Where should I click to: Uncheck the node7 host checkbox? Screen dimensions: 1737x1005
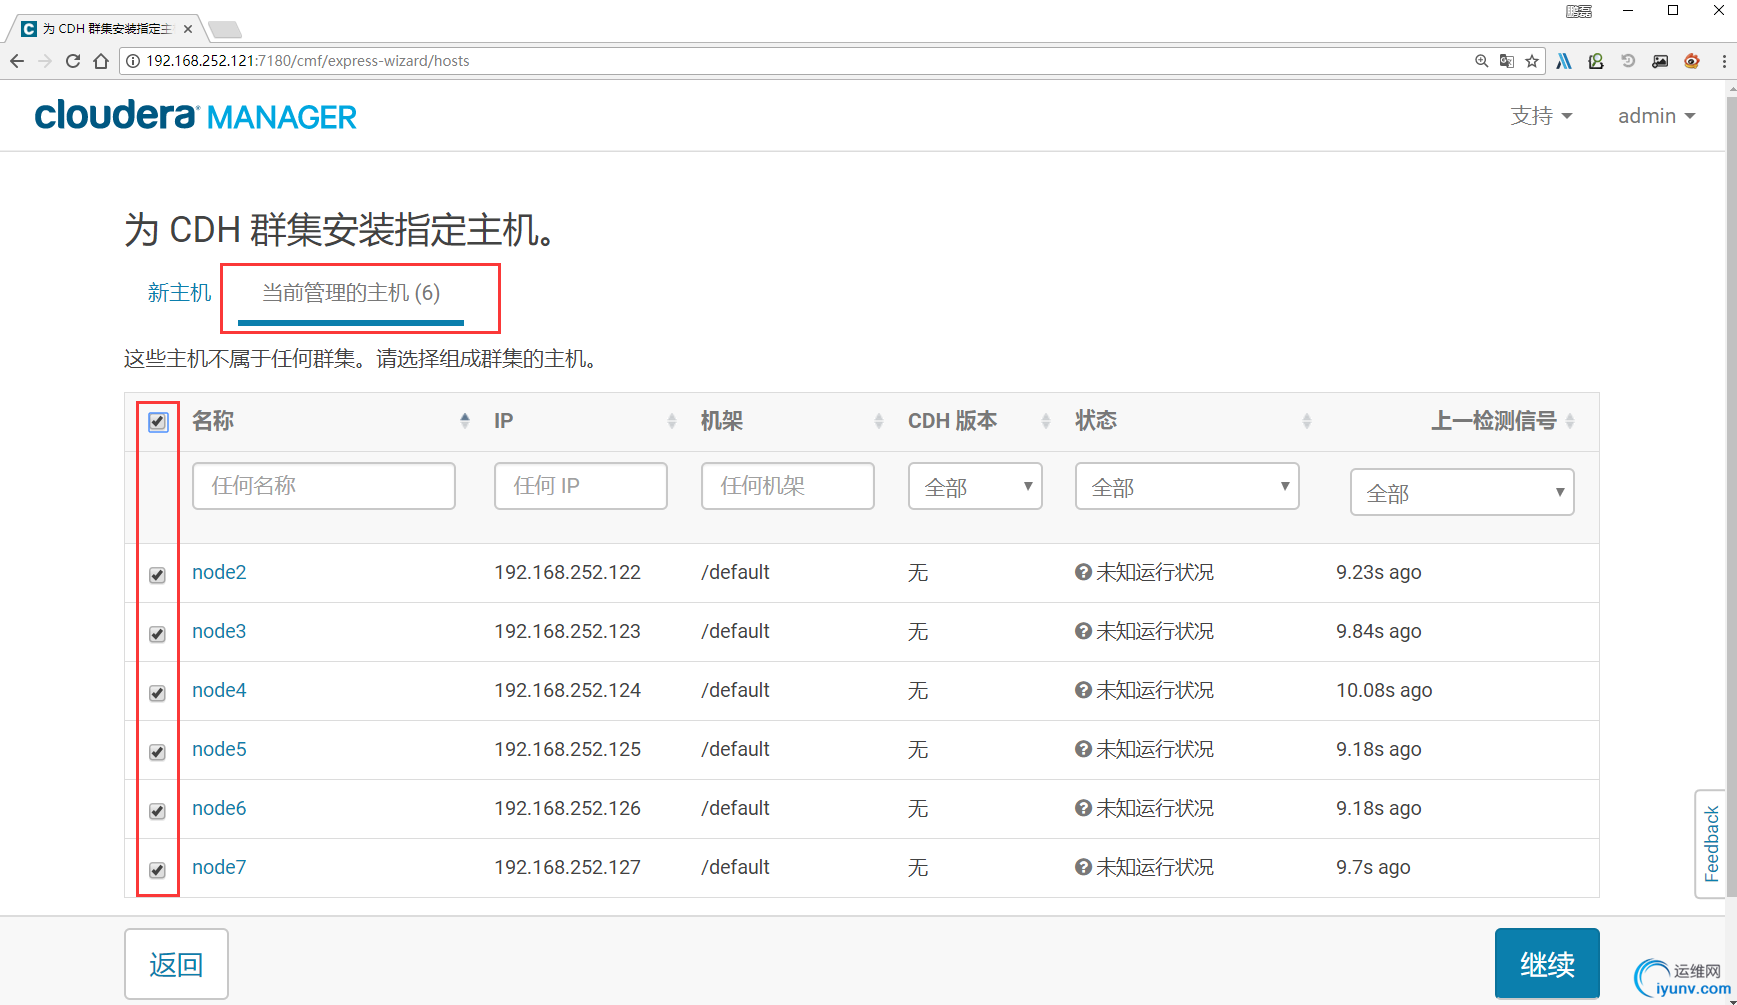(157, 870)
